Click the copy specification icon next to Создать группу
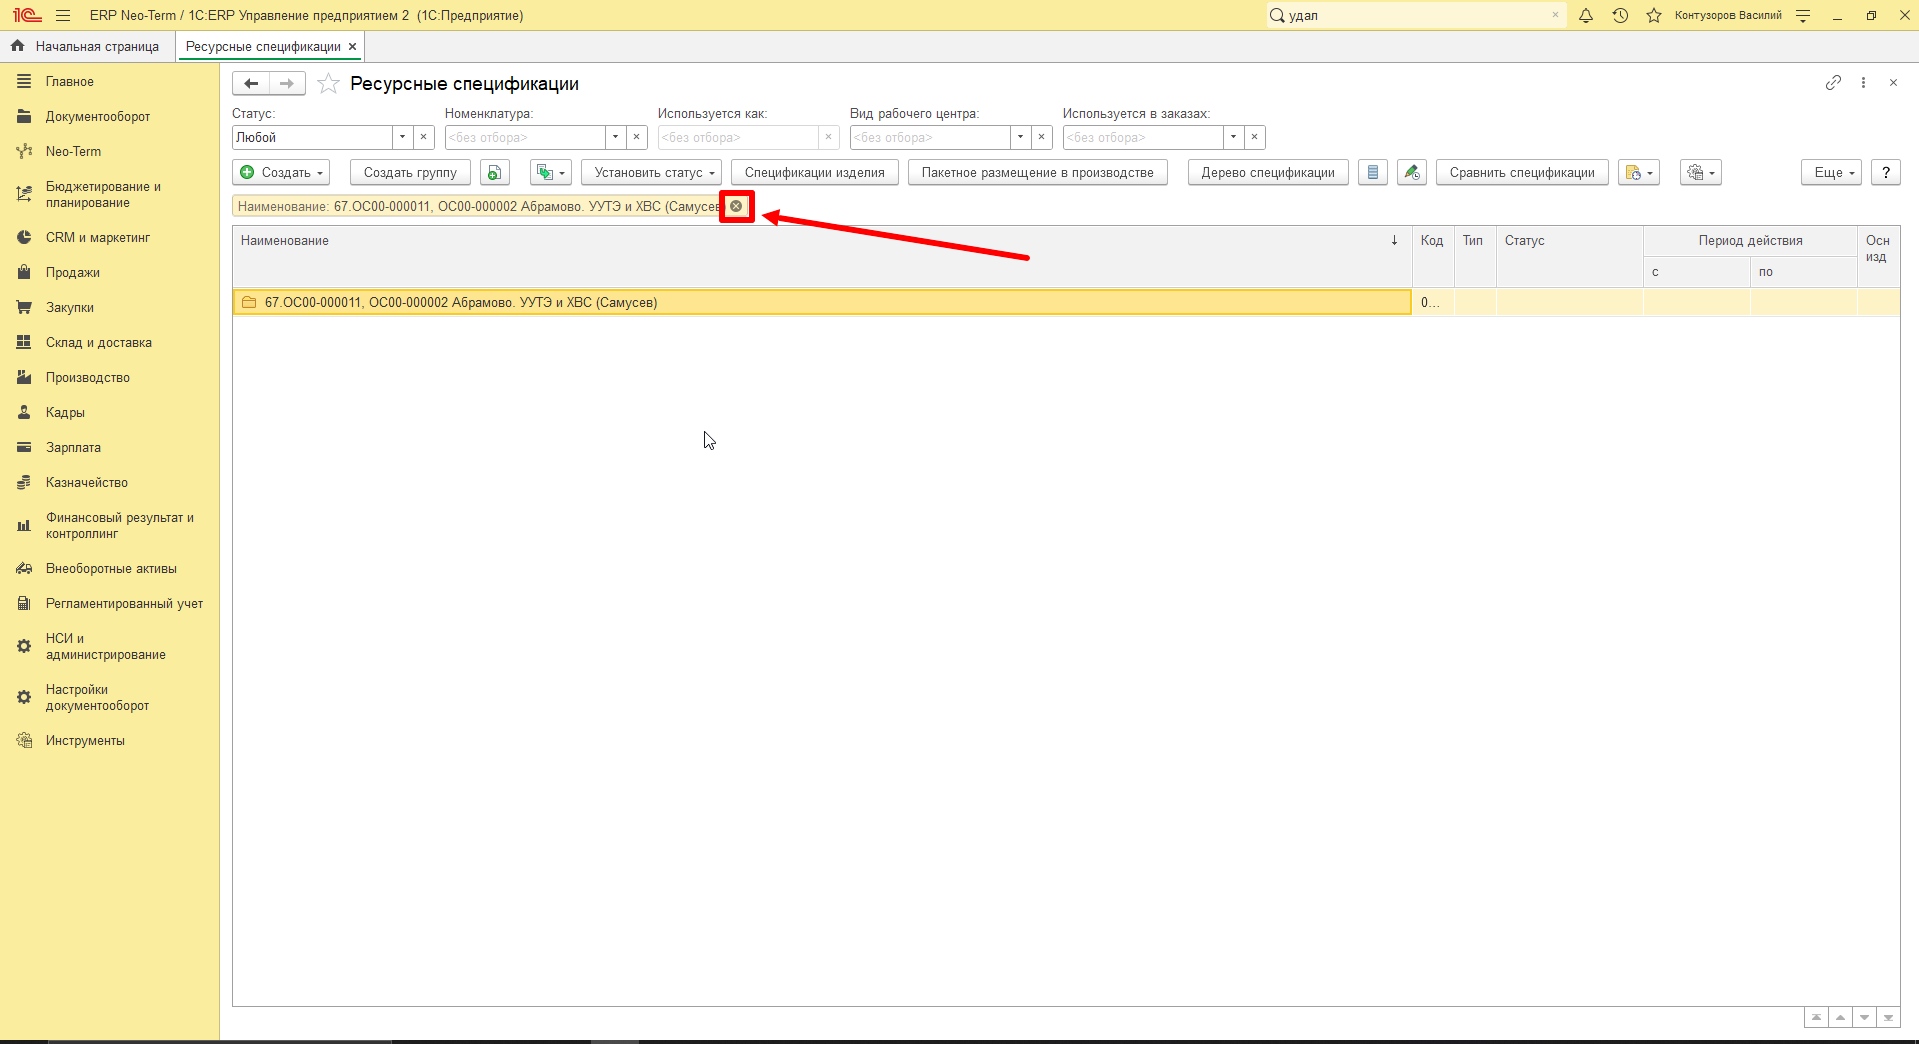Image resolution: width=1919 pixels, height=1044 pixels. (494, 172)
